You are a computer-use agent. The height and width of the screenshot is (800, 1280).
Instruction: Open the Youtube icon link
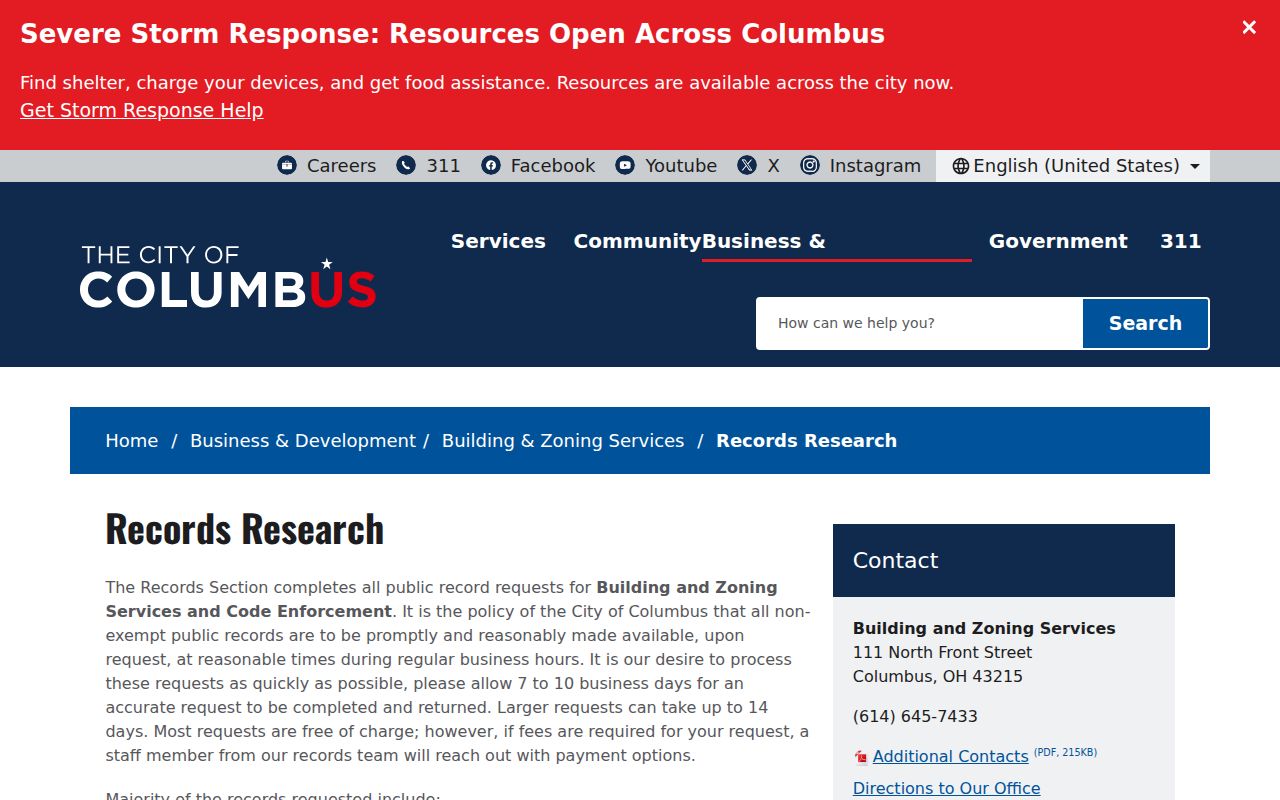pyautogui.click(x=625, y=166)
